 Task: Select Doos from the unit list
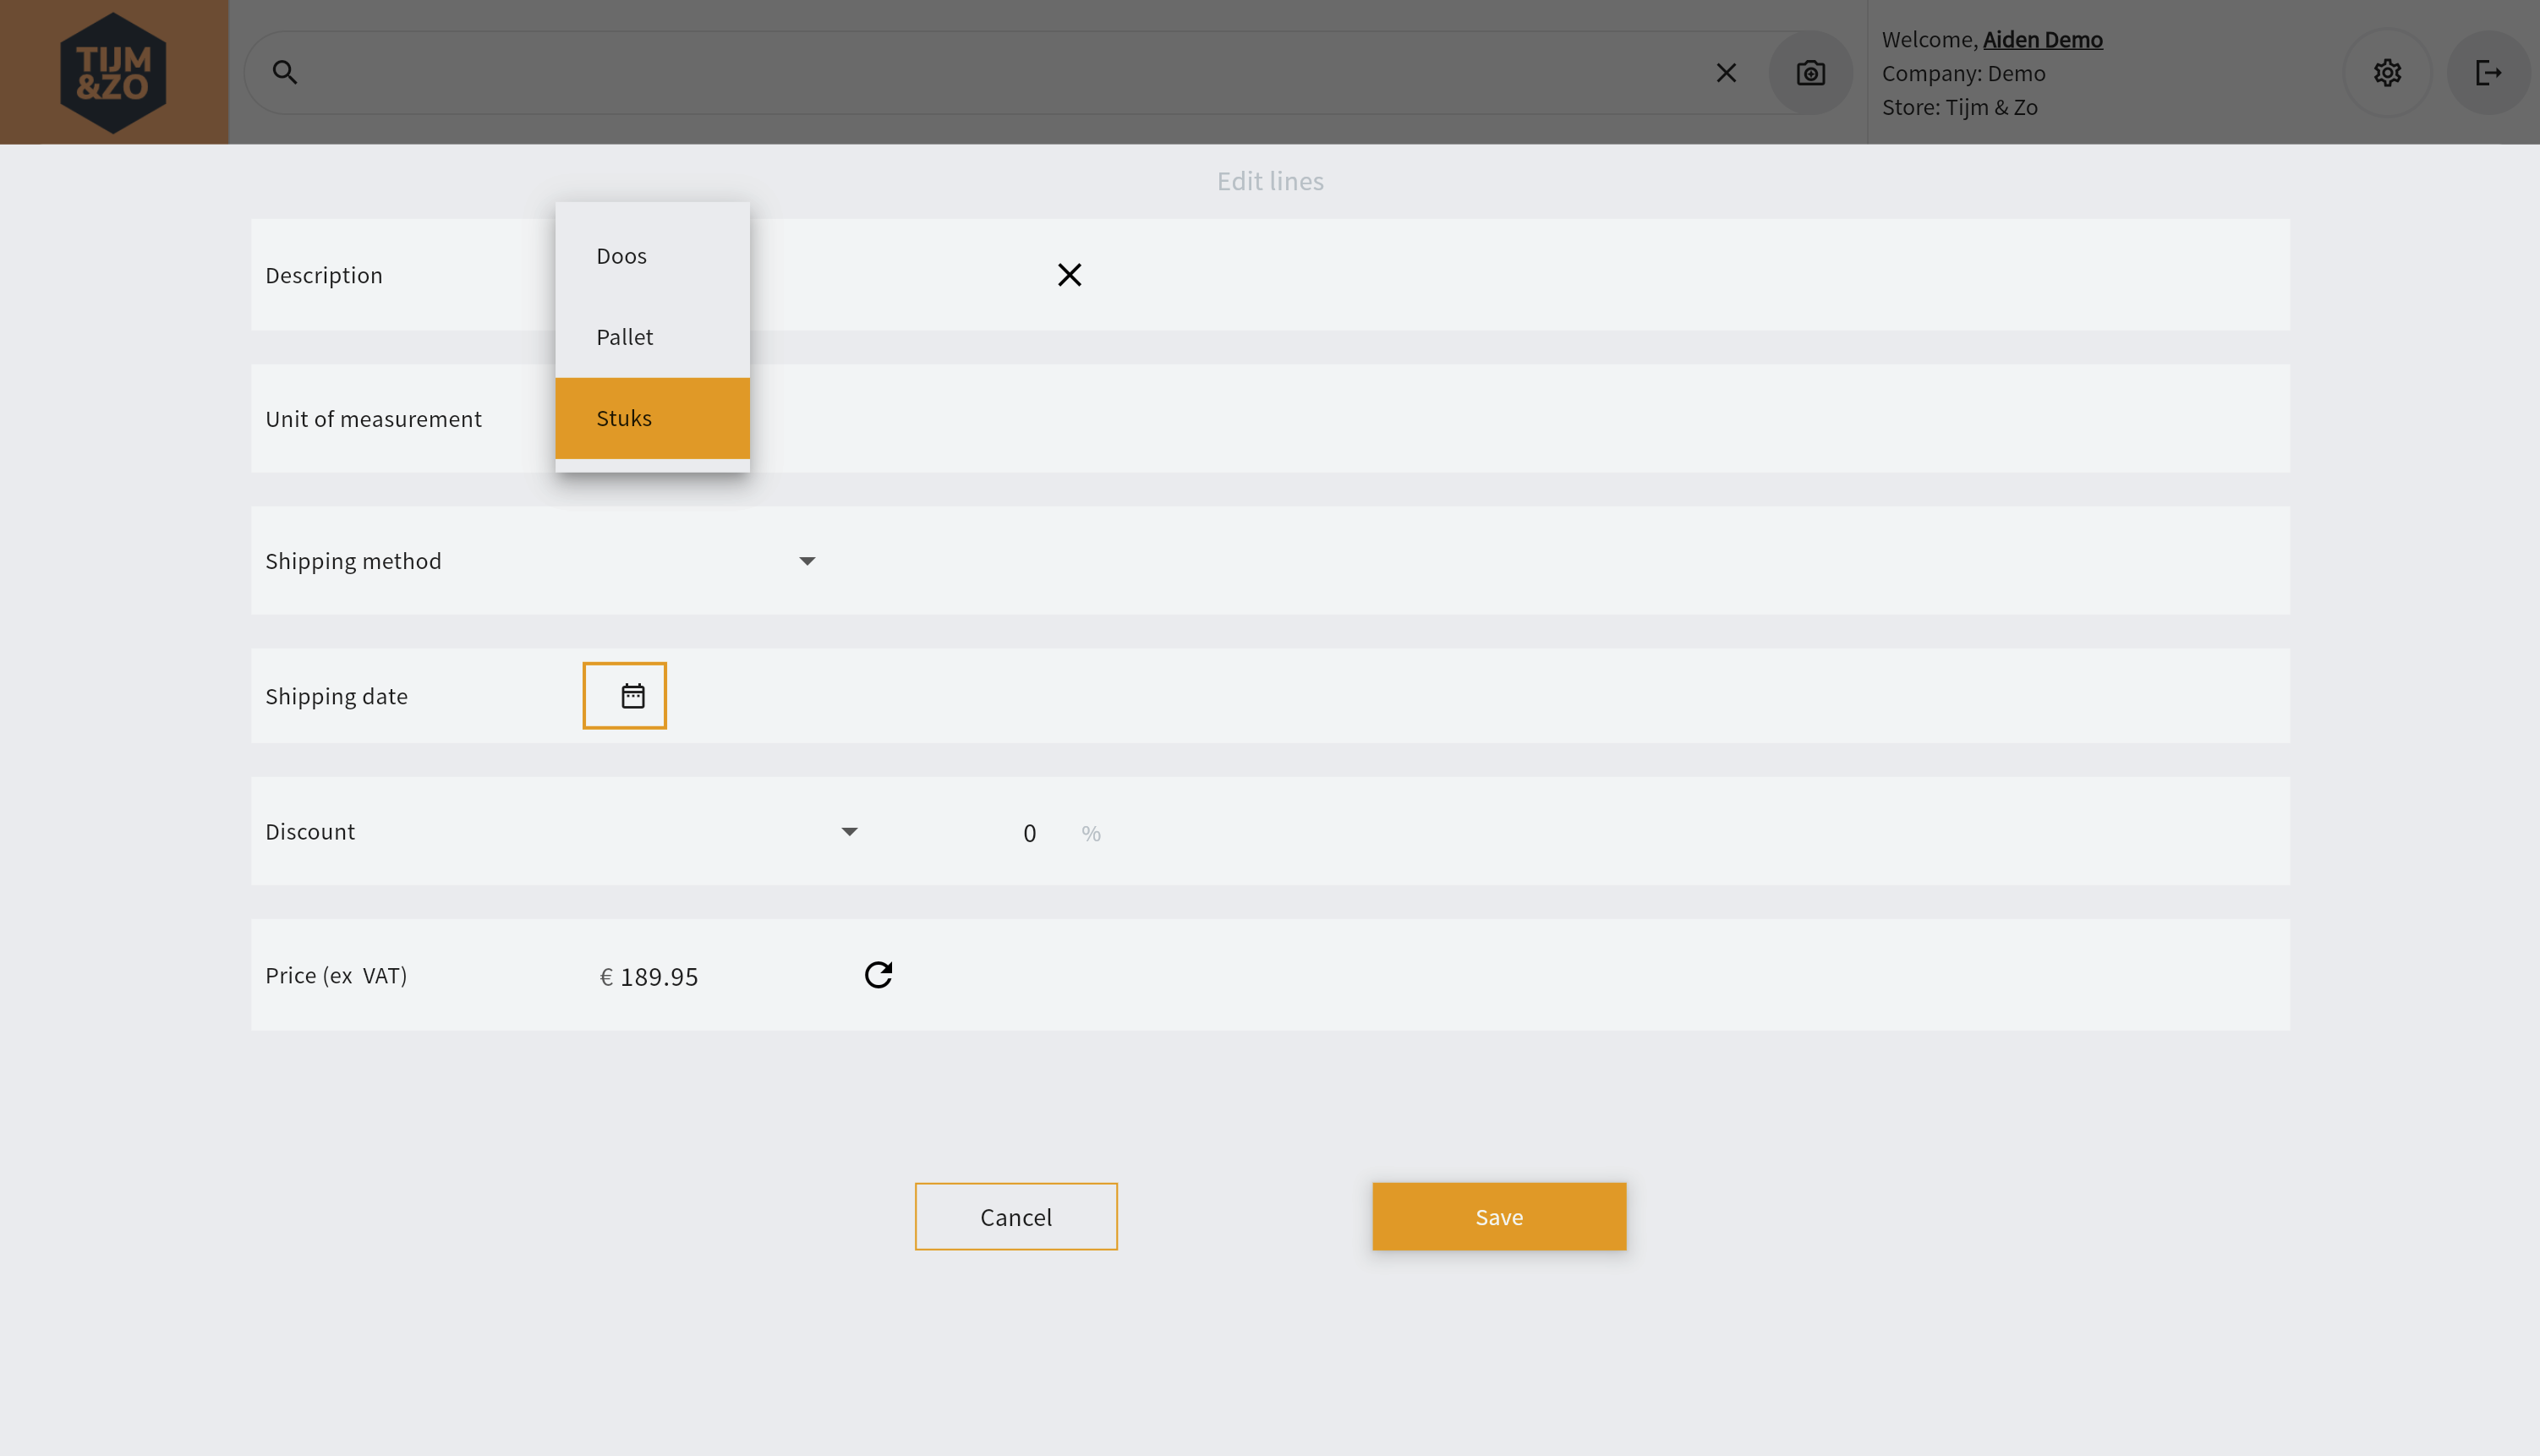(x=652, y=256)
